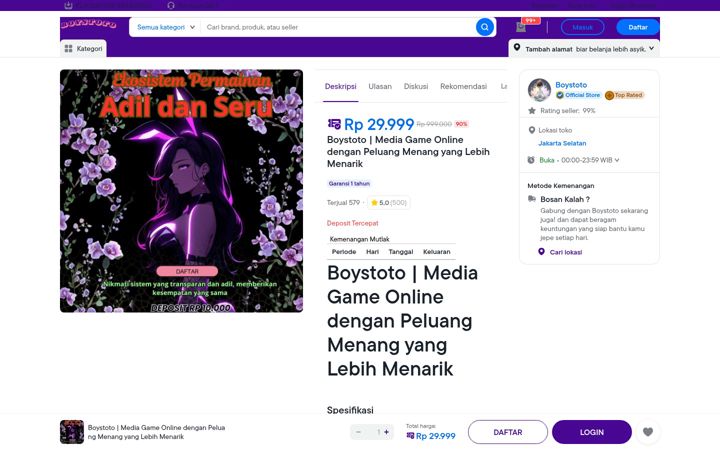This screenshot has height=450, width=720.
Task: Click the Keluaran column header
Action: pyautogui.click(x=436, y=252)
